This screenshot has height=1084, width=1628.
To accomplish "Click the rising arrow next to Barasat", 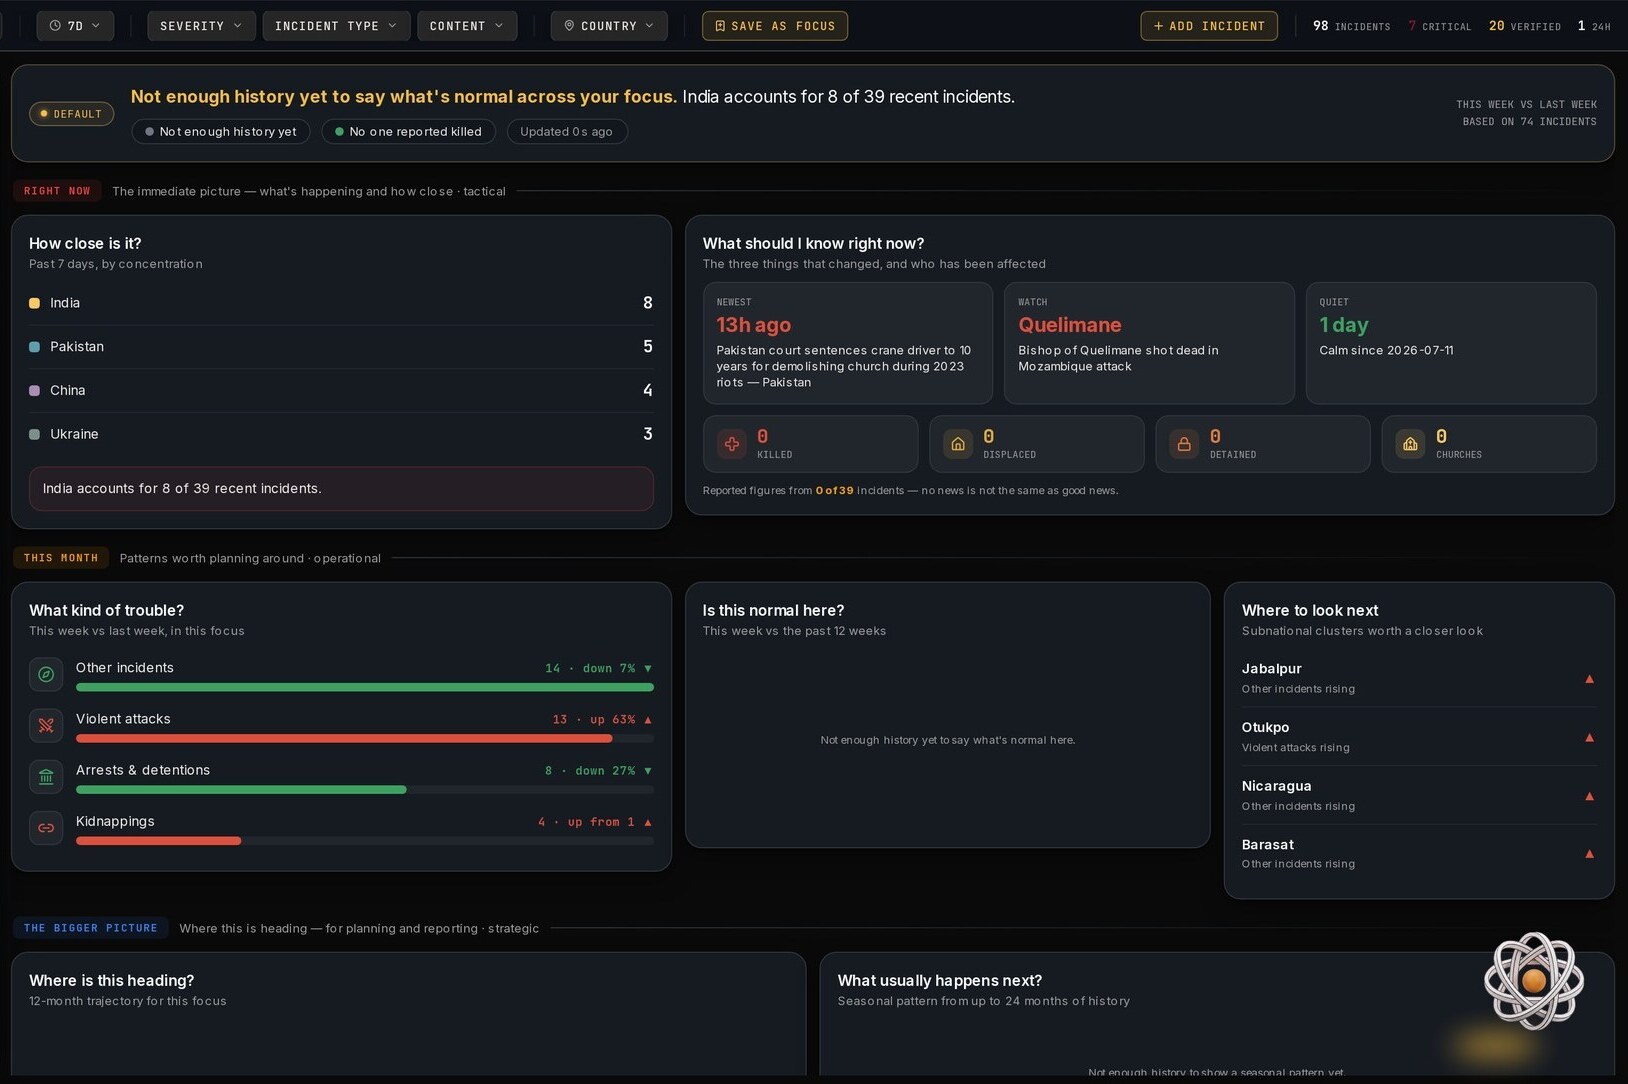I will point(1589,854).
